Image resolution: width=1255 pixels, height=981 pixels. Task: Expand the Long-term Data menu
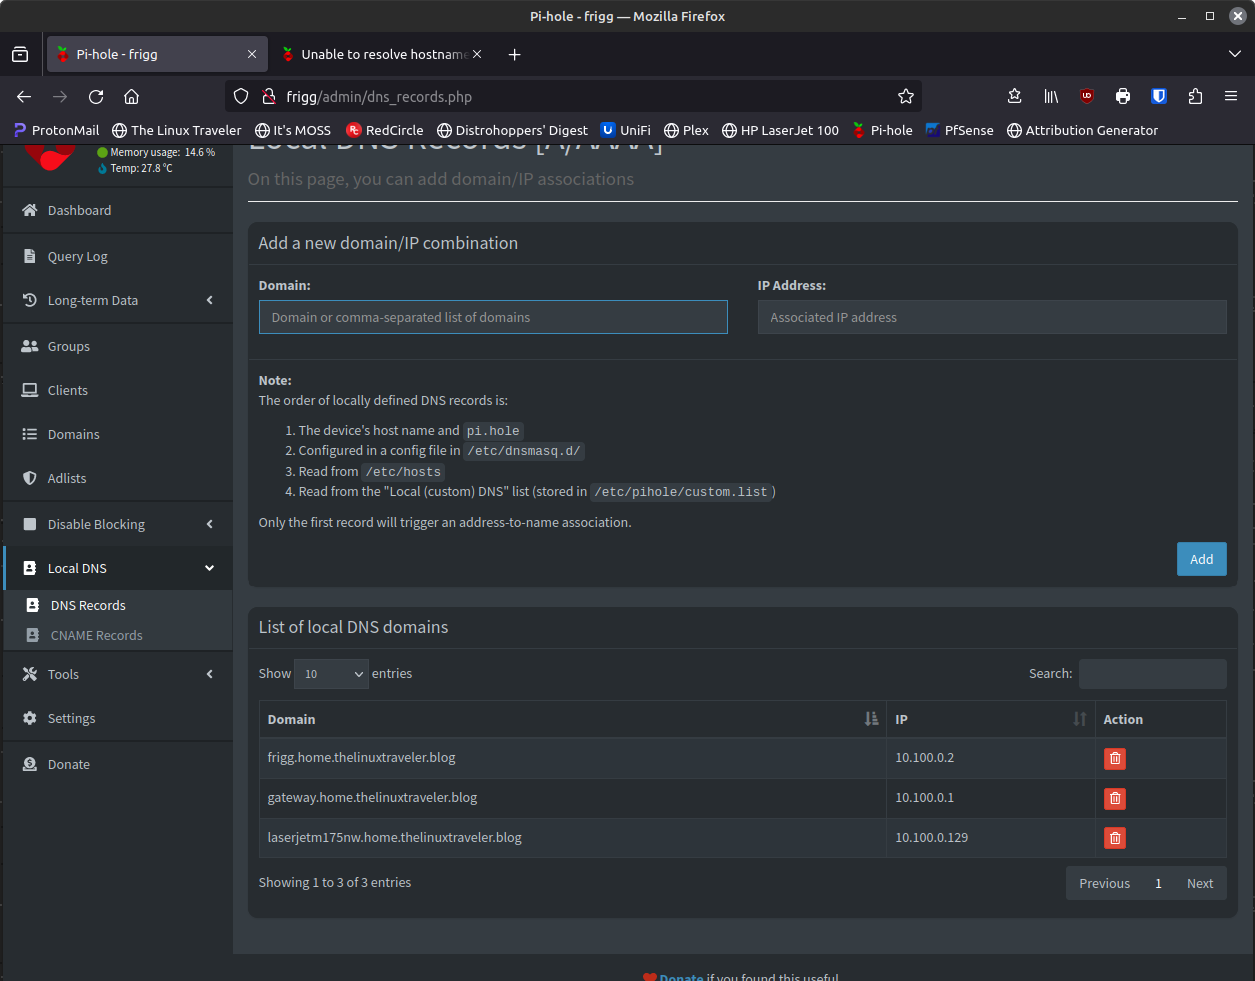118,301
